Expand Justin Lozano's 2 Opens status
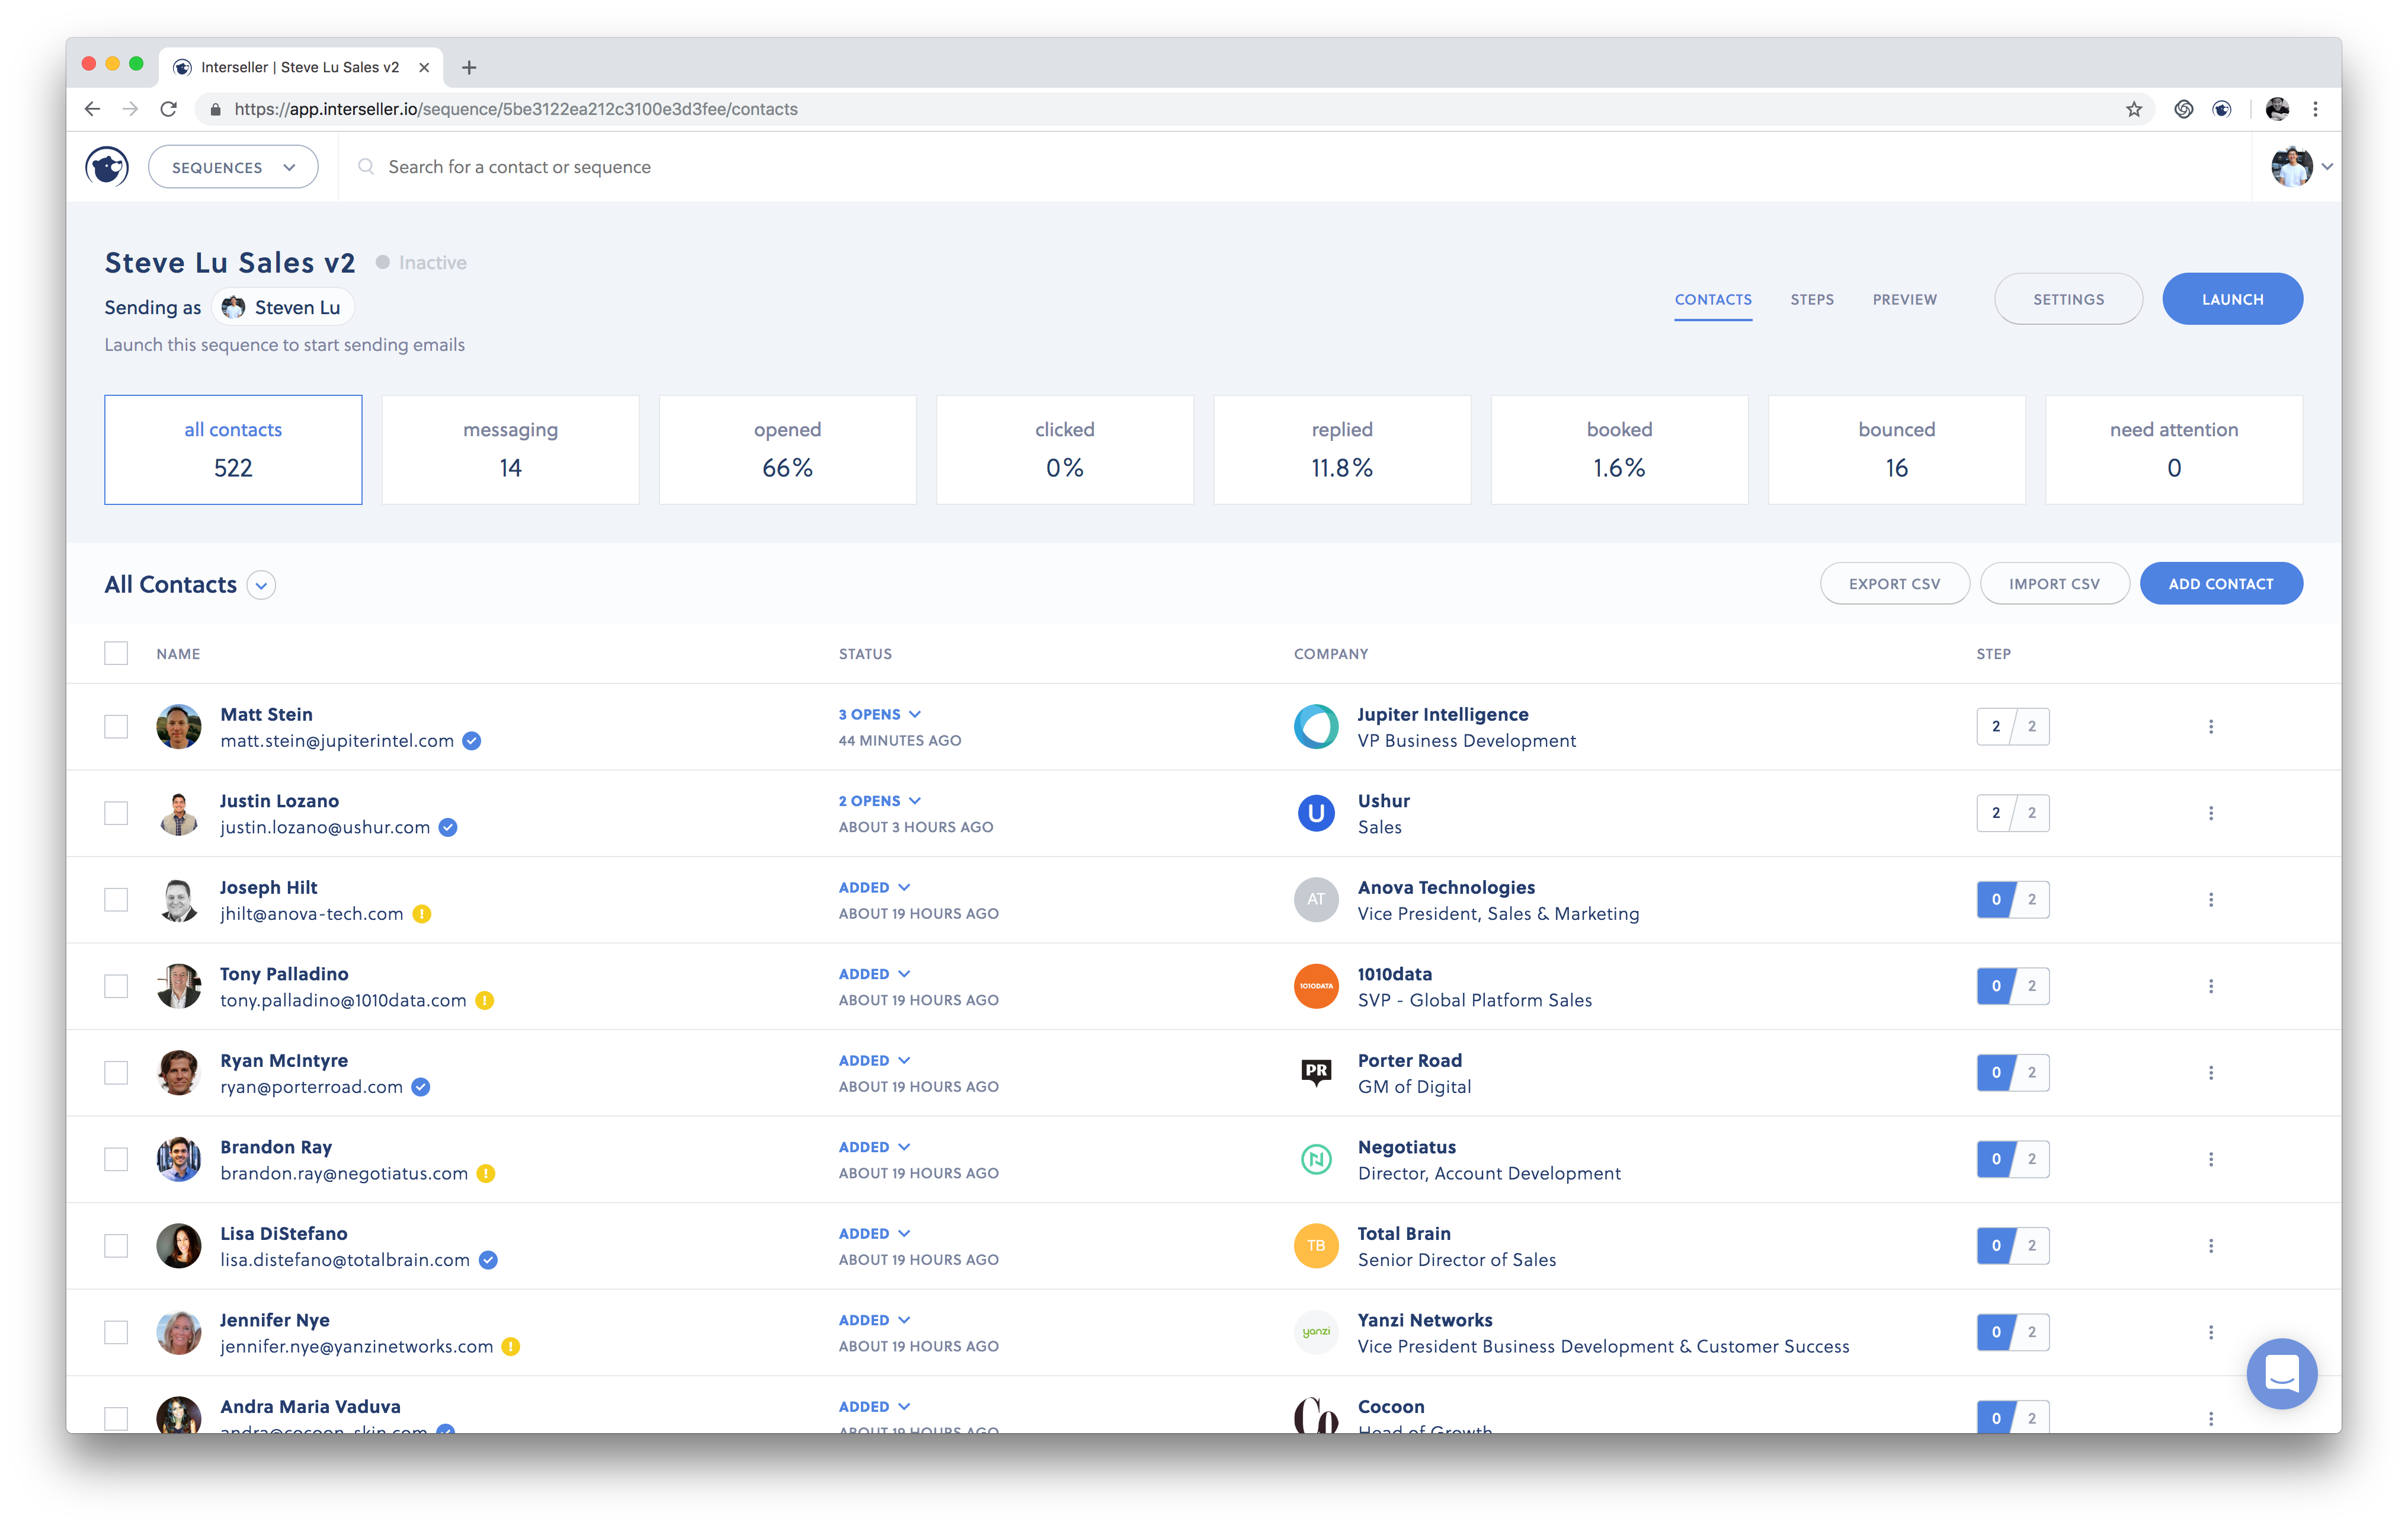The image size is (2408, 1528). pos(880,801)
